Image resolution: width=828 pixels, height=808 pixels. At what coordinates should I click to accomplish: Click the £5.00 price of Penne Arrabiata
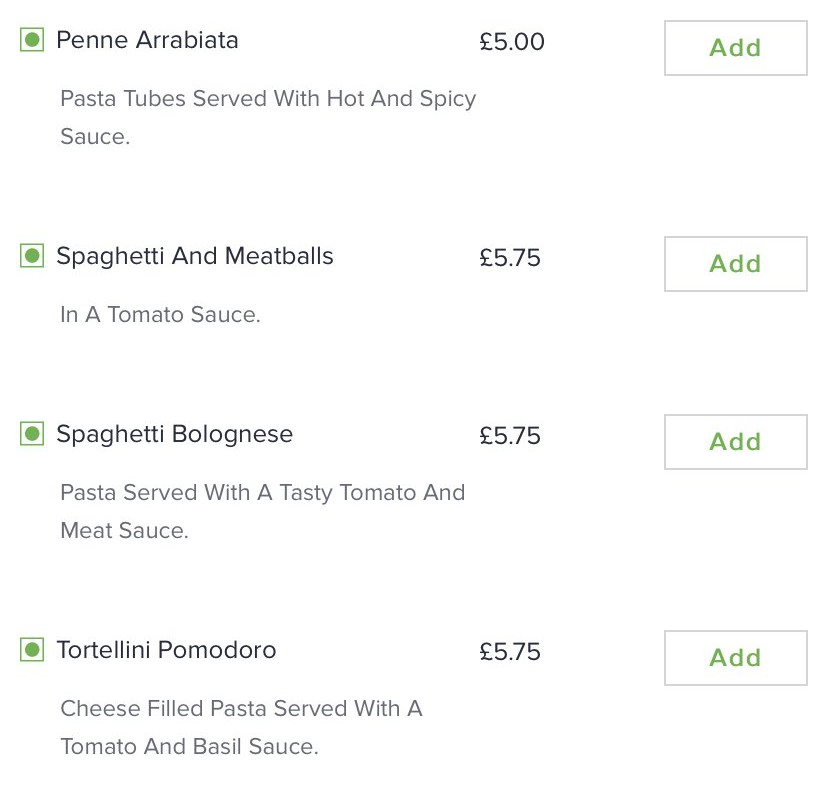[512, 42]
